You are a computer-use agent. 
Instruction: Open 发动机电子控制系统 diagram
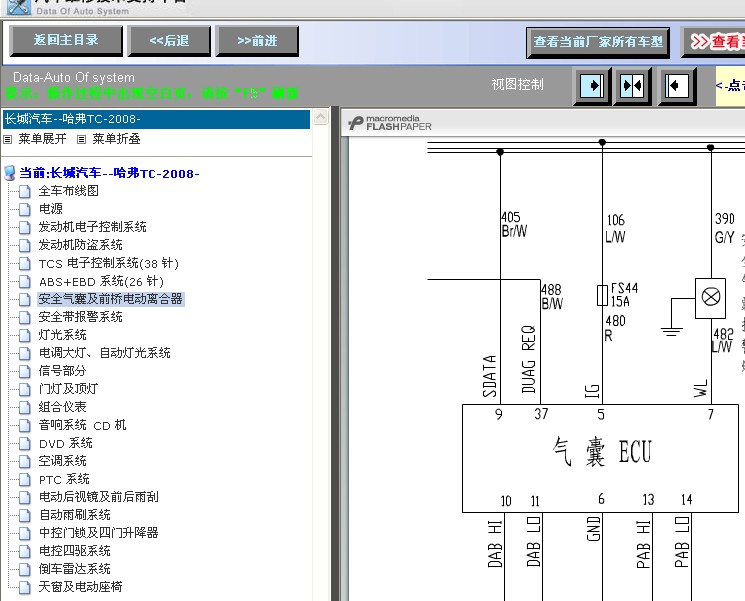click(x=92, y=227)
